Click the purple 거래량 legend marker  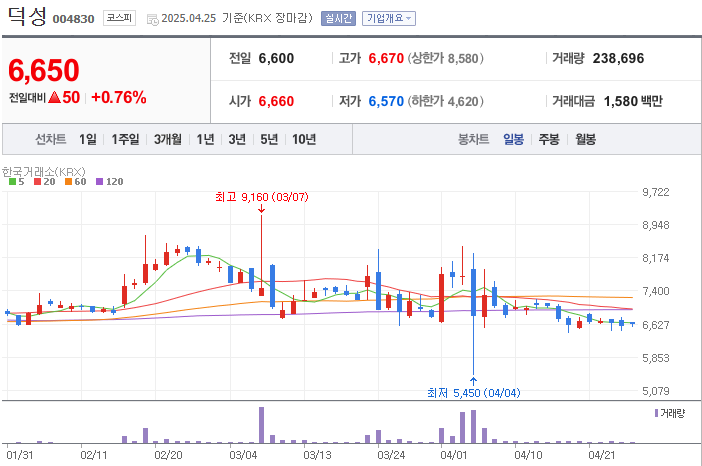[656, 413]
